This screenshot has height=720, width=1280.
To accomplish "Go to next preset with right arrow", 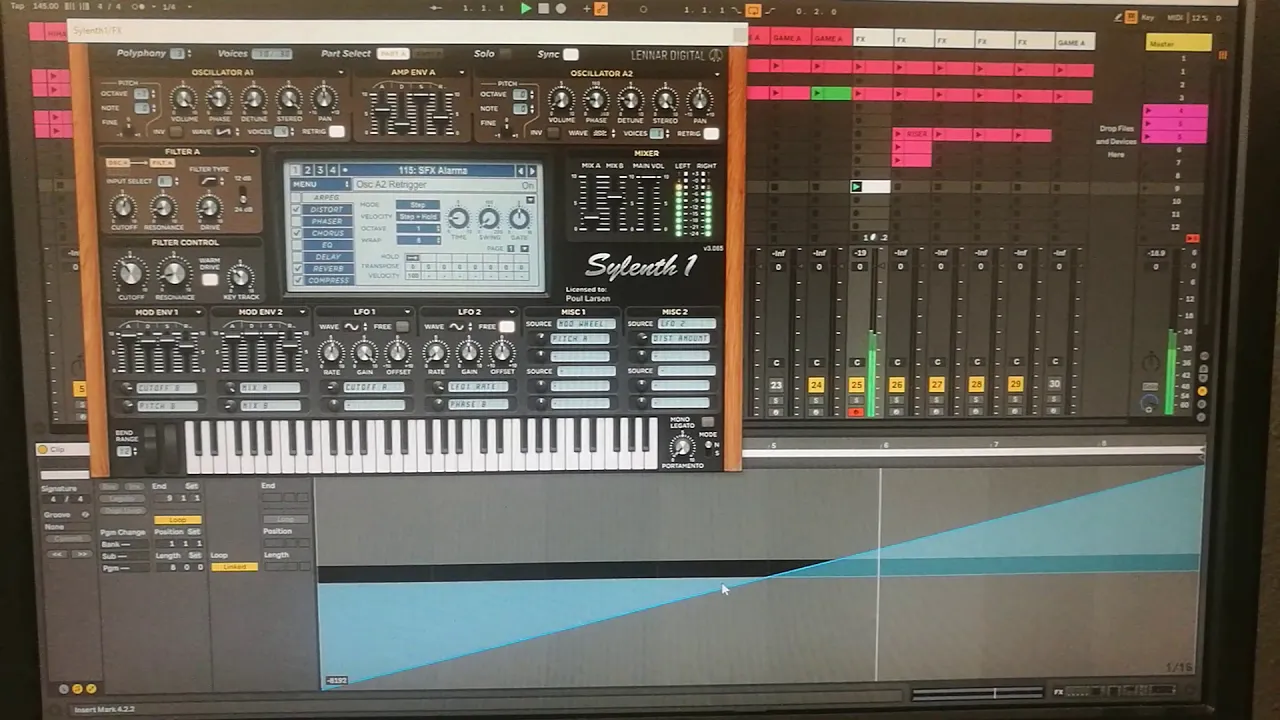I will 532,171.
